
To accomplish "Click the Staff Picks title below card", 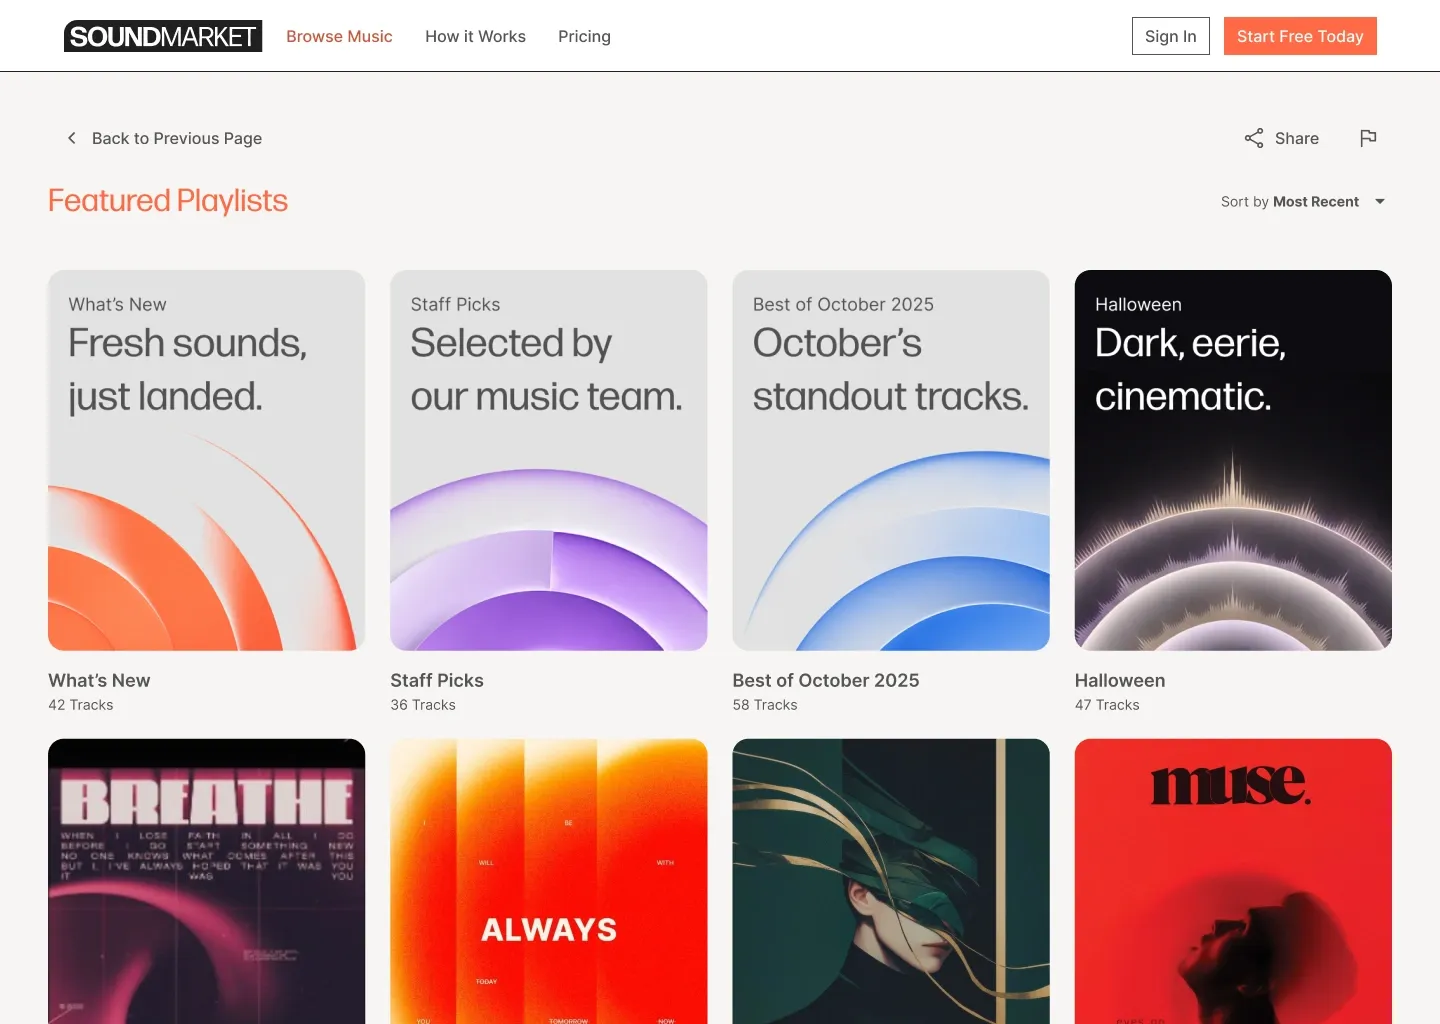I will point(437,680).
